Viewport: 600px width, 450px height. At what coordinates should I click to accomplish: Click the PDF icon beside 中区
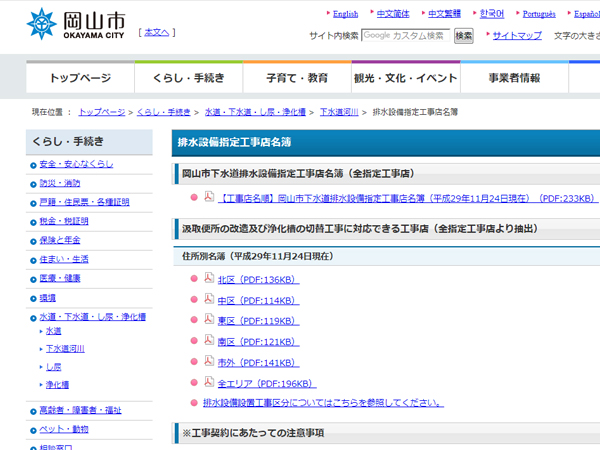pyautogui.click(x=209, y=300)
